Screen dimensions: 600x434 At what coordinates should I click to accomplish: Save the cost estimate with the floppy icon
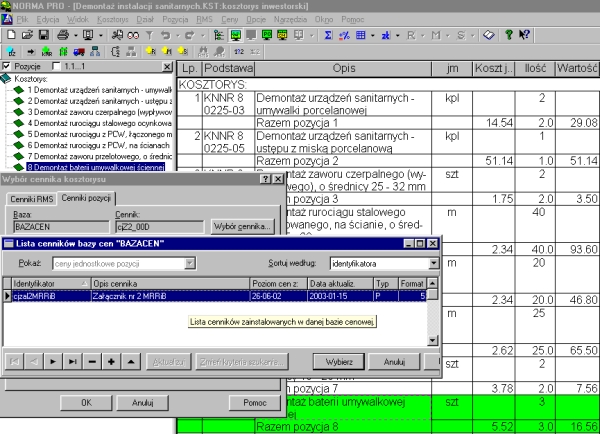(x=42, y=34)
